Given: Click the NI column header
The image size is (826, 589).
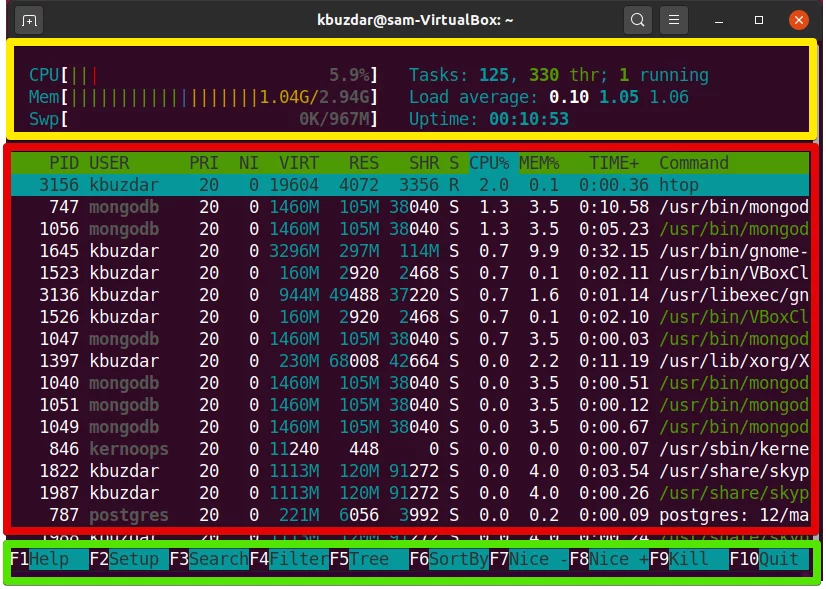Looking at the screenshot, I should 249,163.
